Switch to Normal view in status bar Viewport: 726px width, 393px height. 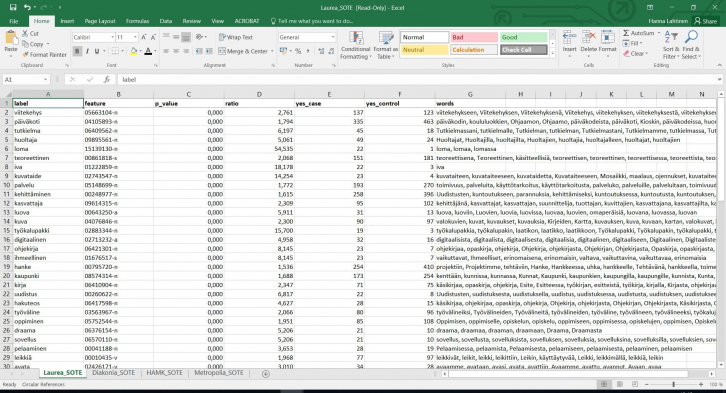[x=604, y=384]
